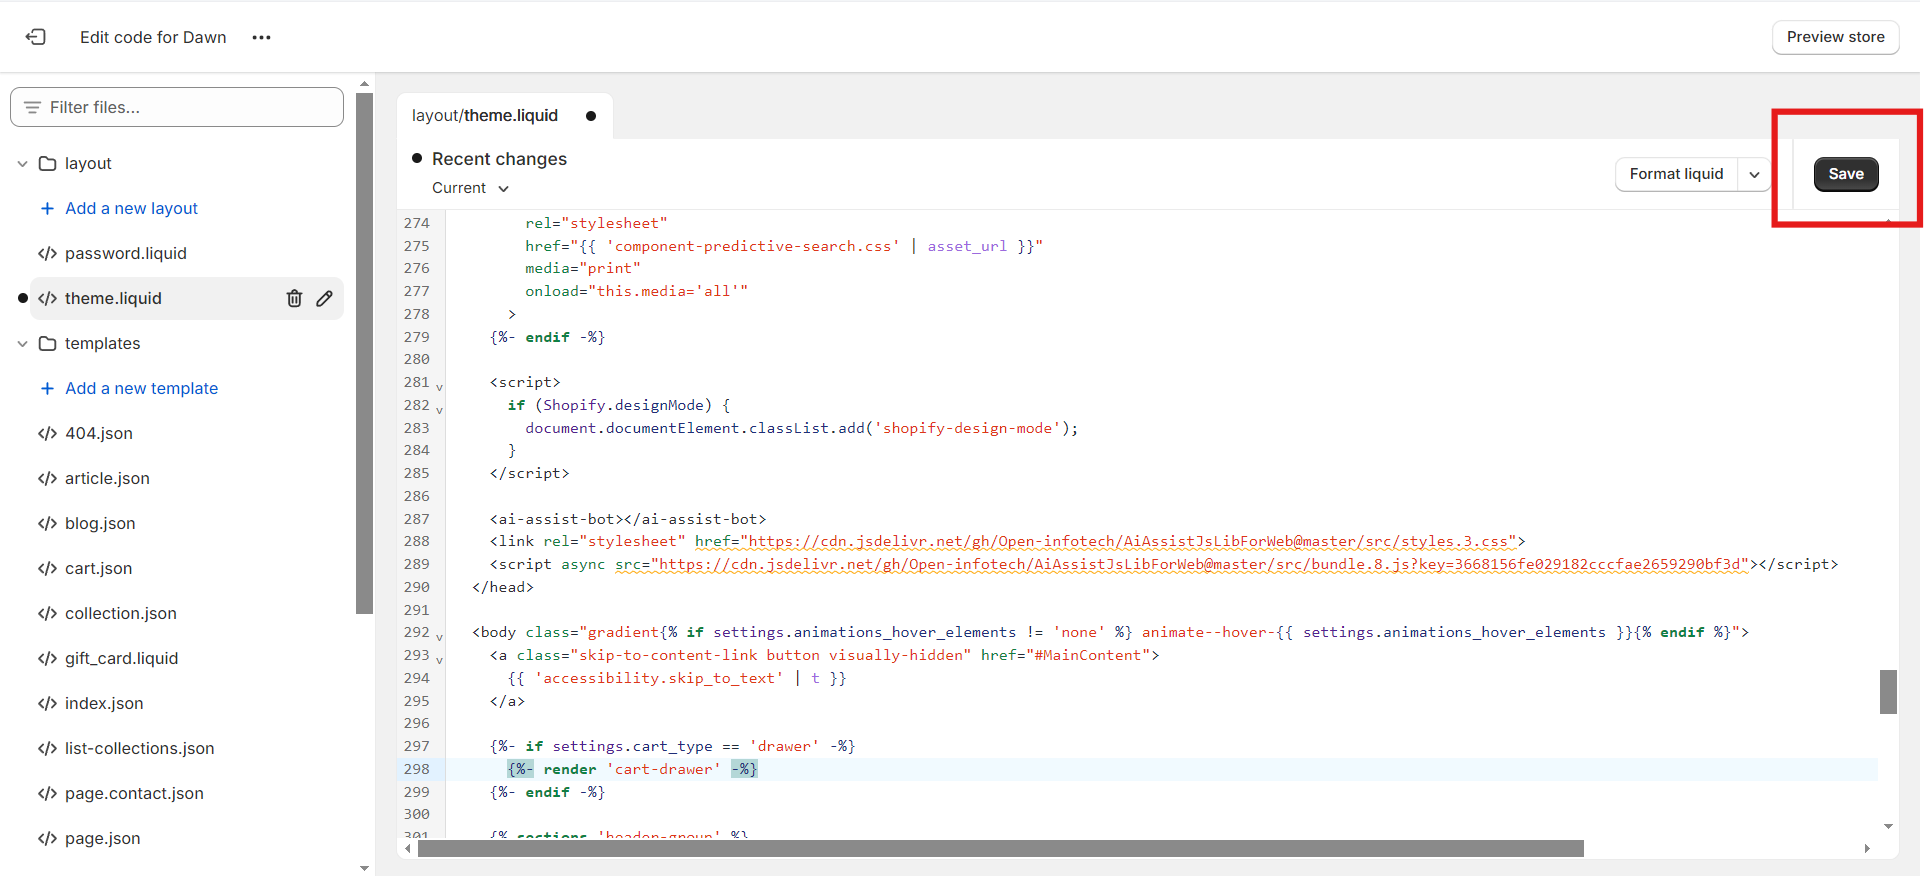Click the Edit code for Dawn title
Image resolution: width=1924 pixels, height=876 pixels.
(153, 37)
